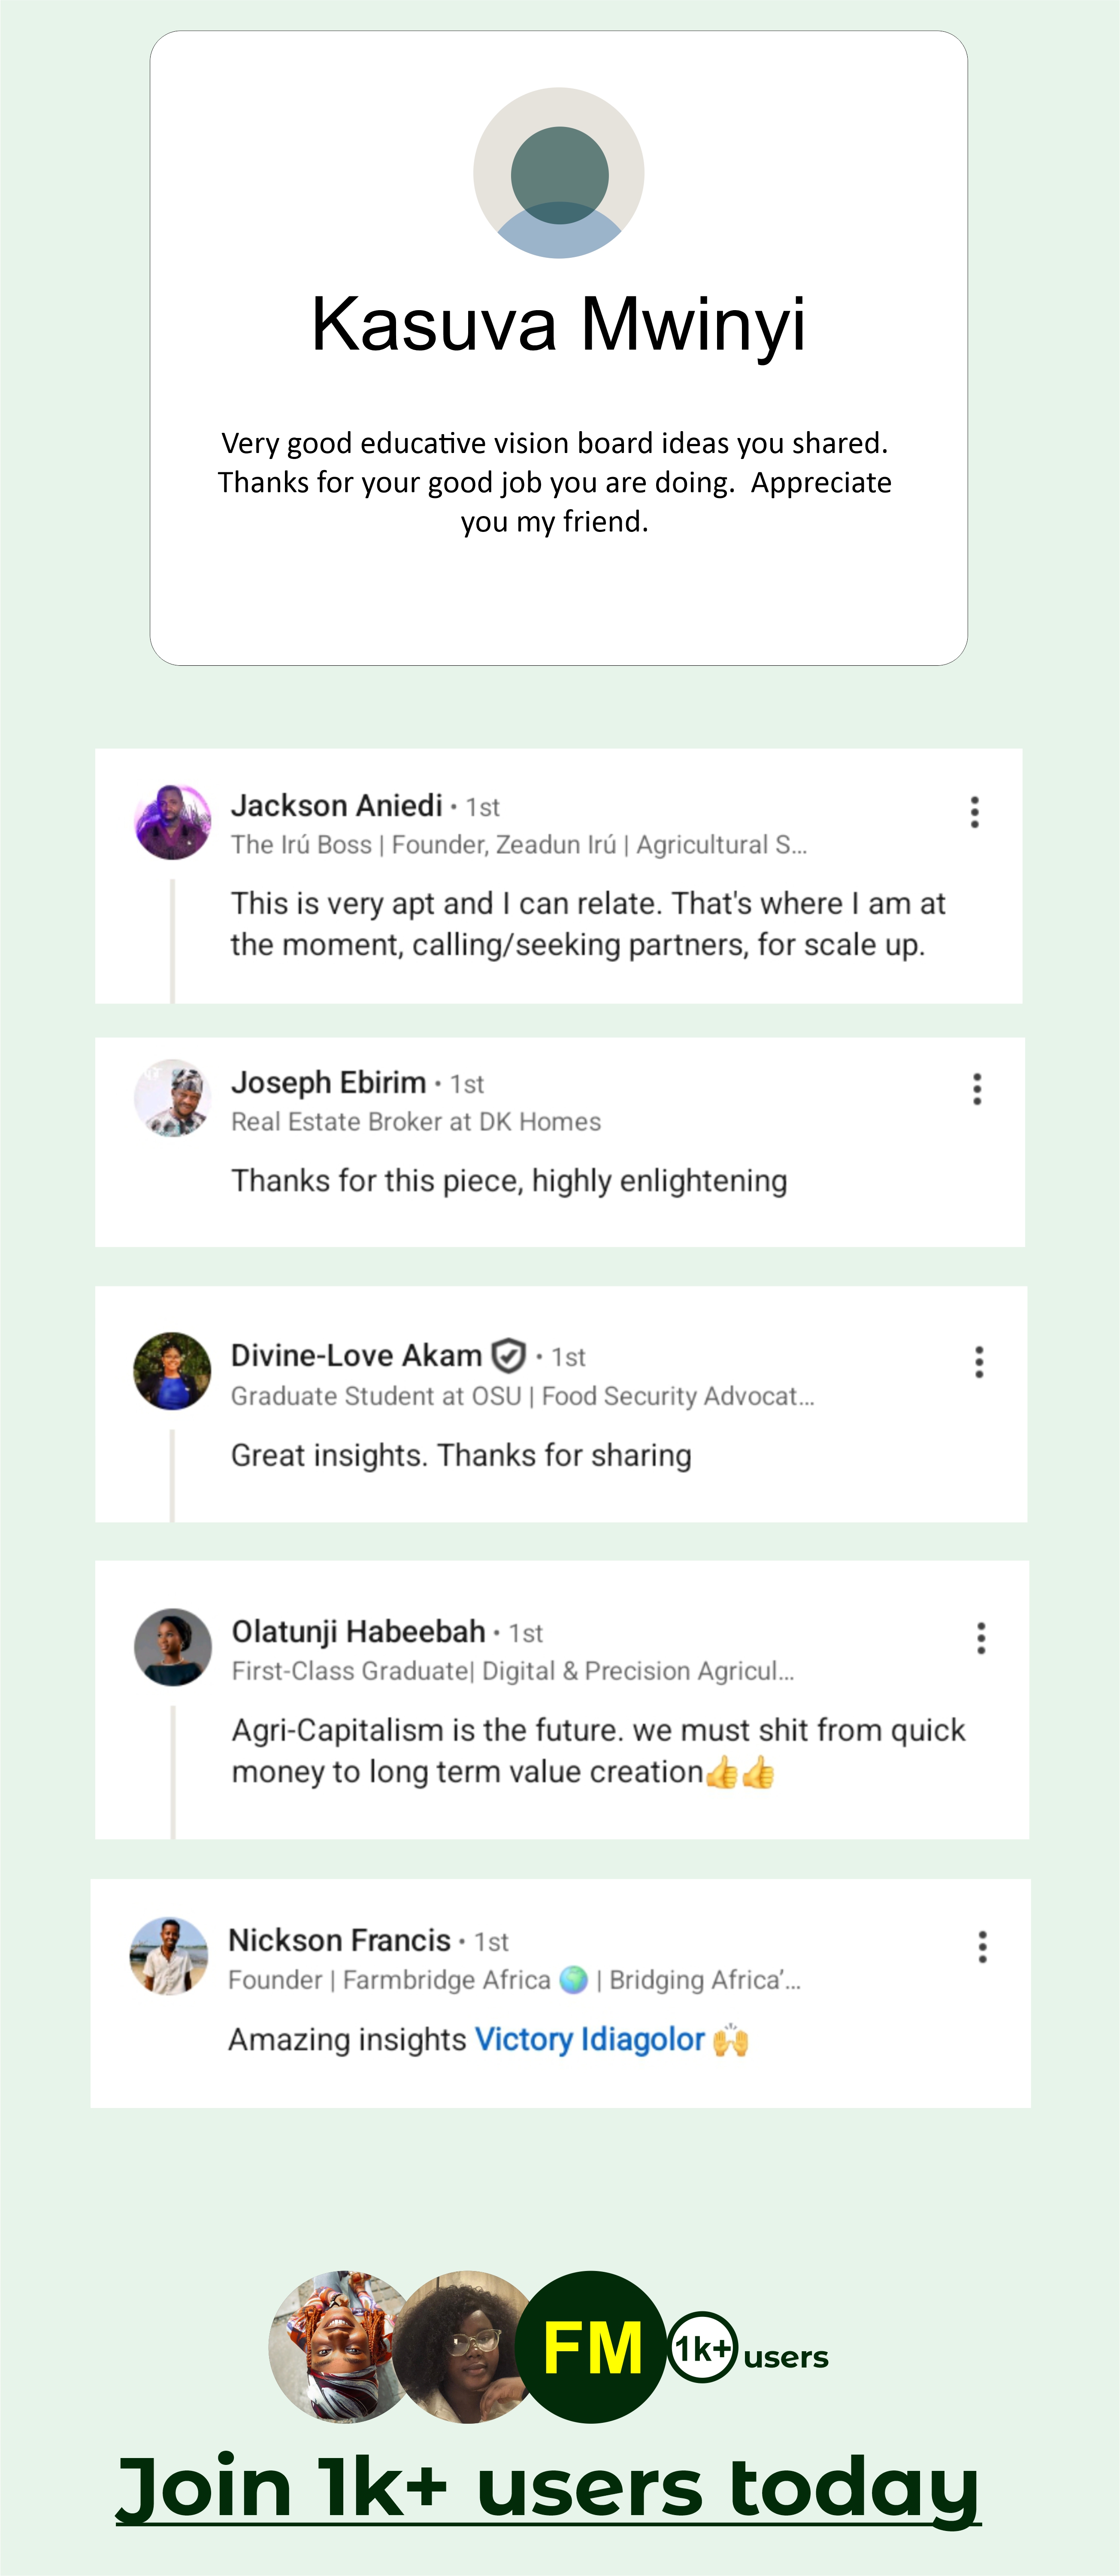Click Divine-Love Akam's profile picture
Image resolution: width=1120 pixels, height=2576 pixels.
173,1371
